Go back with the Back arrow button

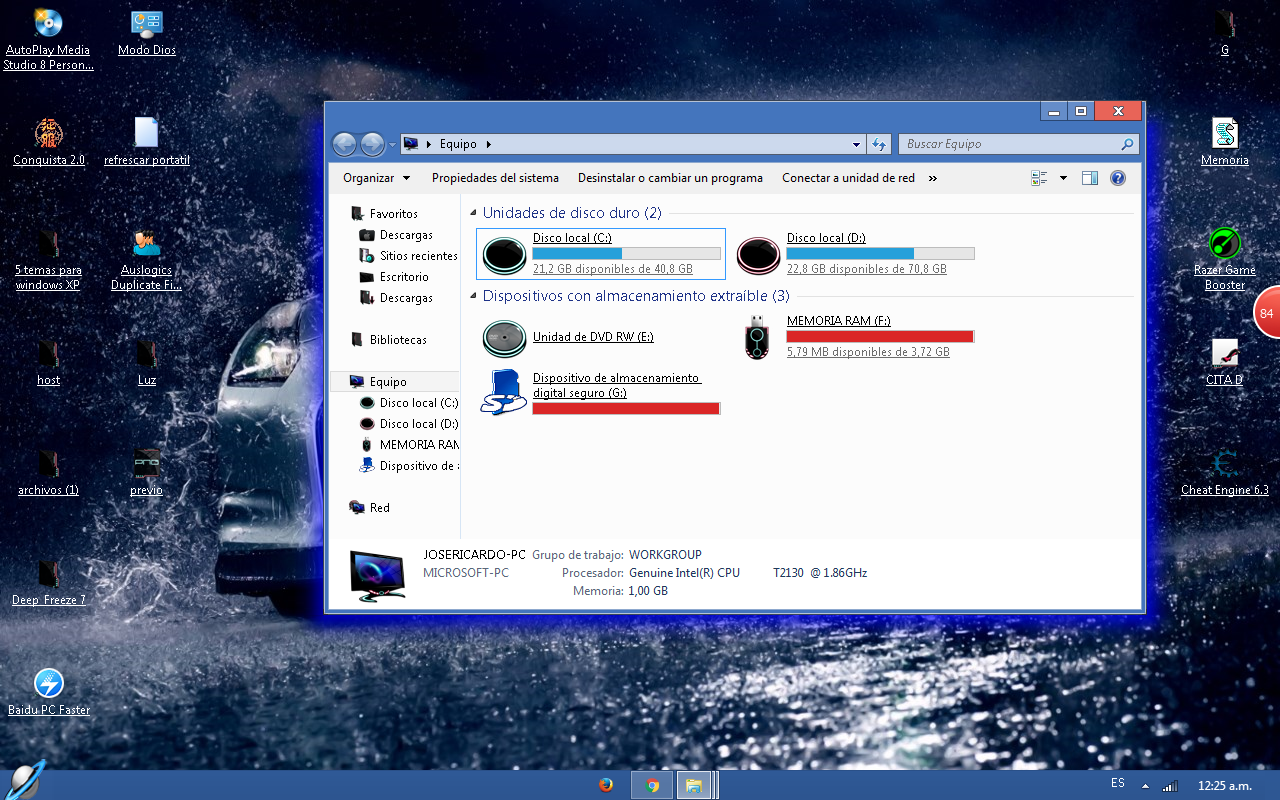[x=344, y=144]
